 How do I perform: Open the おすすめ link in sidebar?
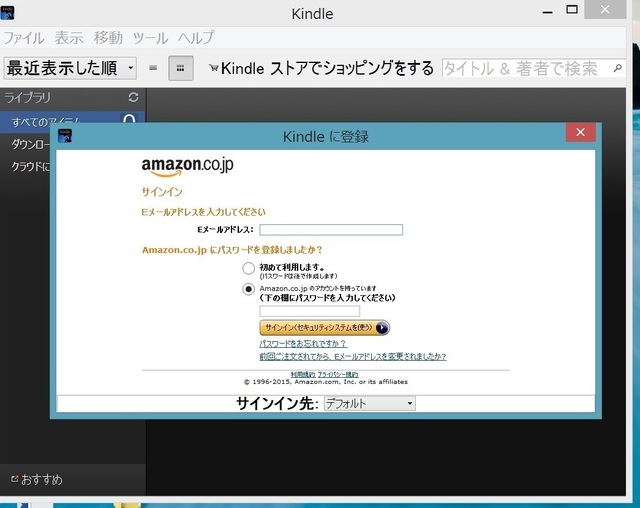37,479
